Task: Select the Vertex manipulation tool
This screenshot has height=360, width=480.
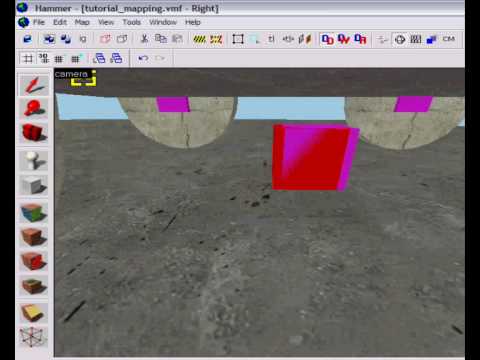Action: pos(34,337)
